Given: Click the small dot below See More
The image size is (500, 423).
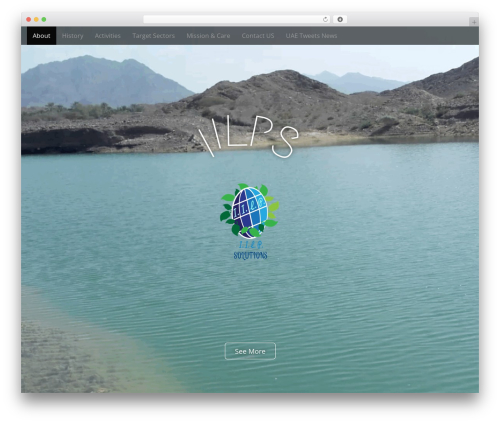Looking at the screenshot, I should pos(276,379).
